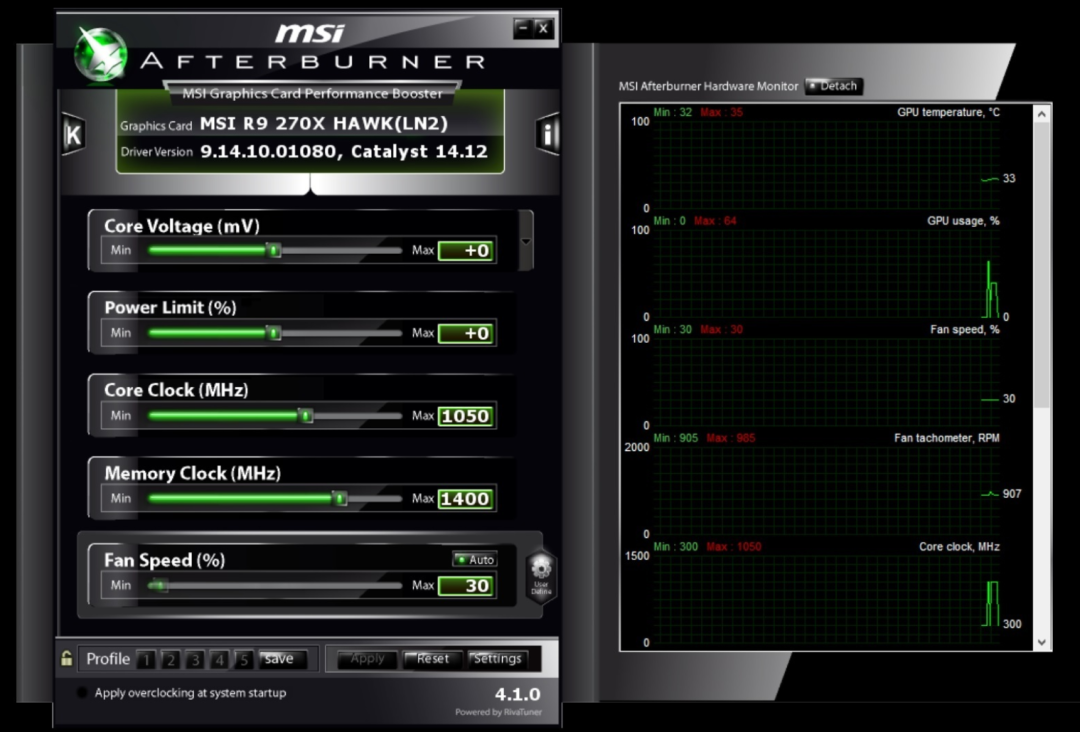Select profile slot 3
Screen dimensions: 1080x732
tap(196, 660)
